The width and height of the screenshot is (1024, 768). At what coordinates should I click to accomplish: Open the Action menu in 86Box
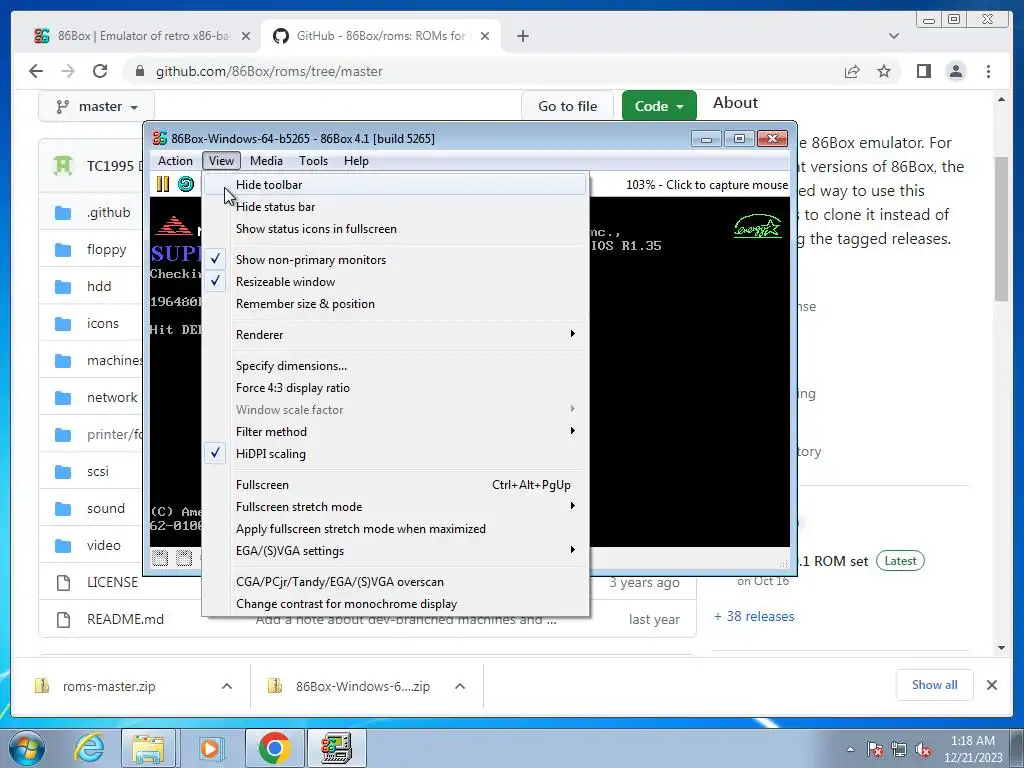point(175,161)
